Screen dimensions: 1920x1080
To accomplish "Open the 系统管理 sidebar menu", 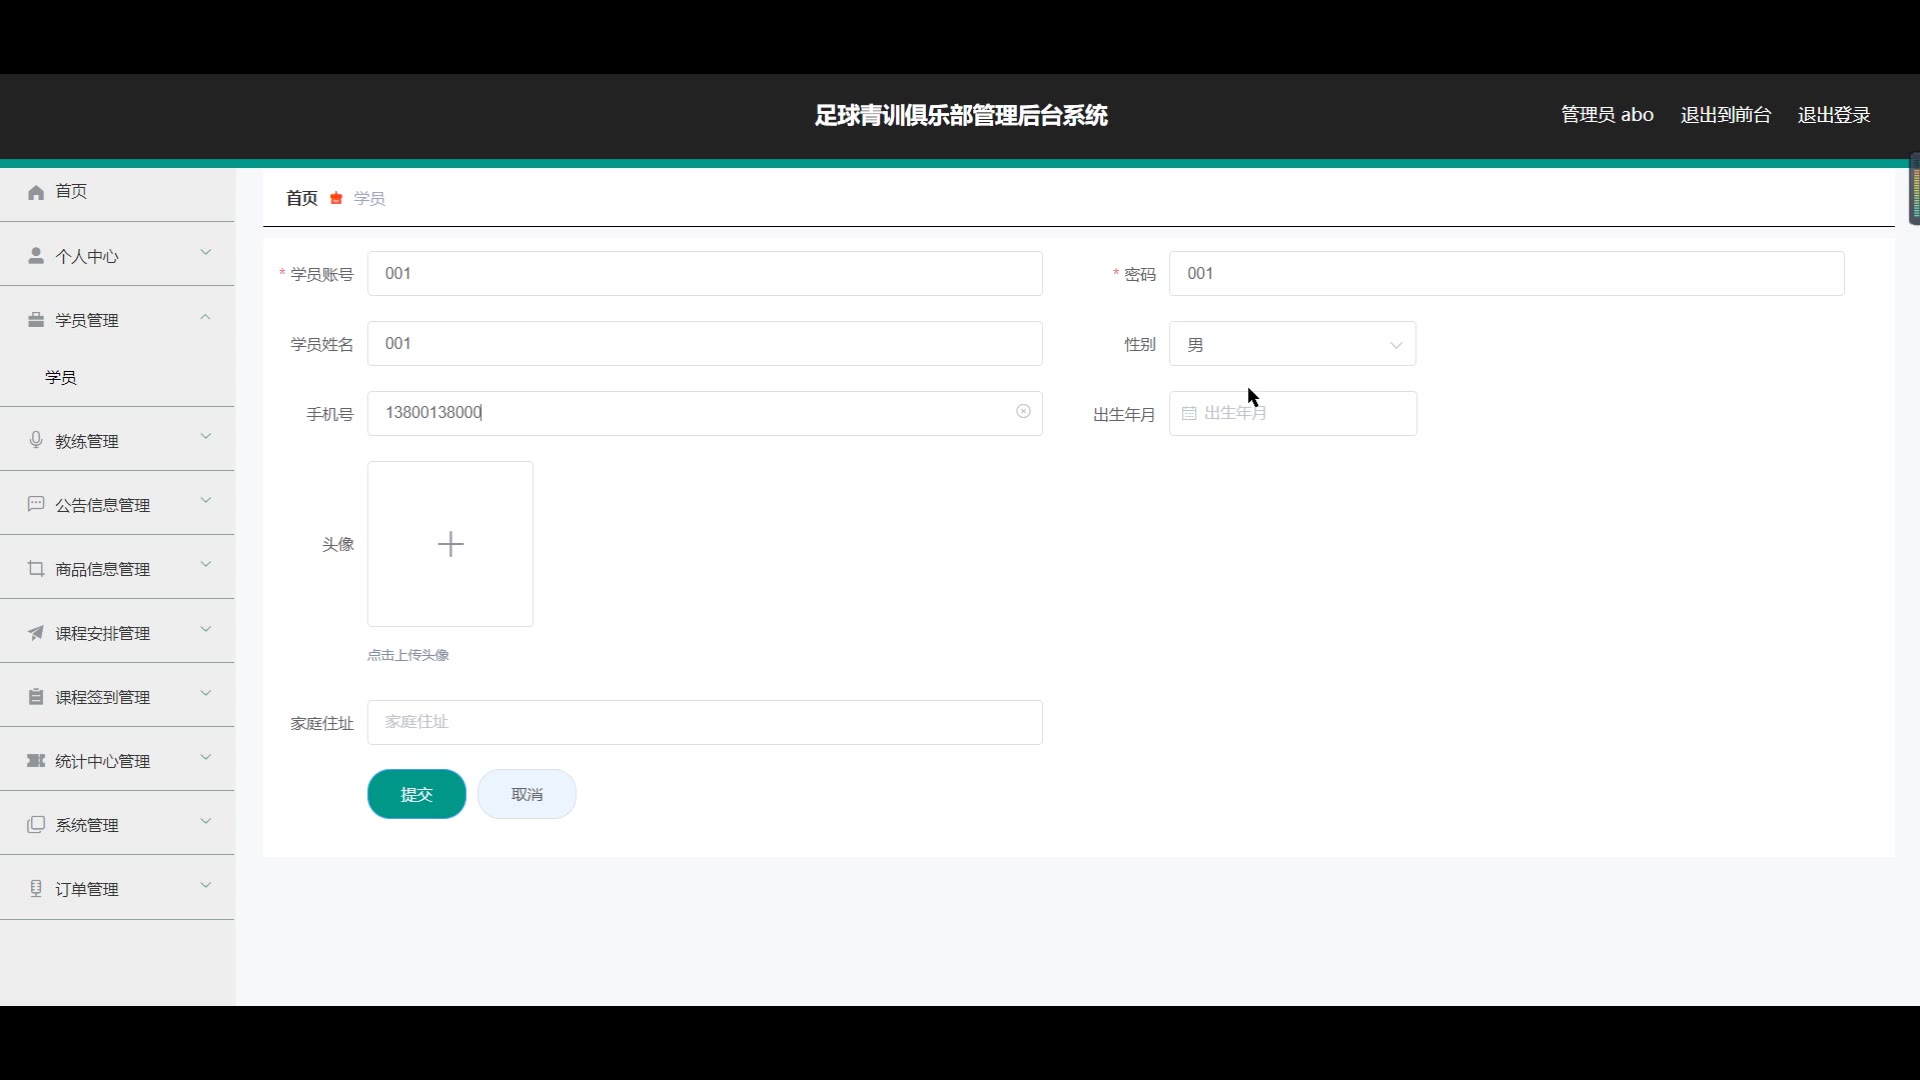I will tap(118, 824).
